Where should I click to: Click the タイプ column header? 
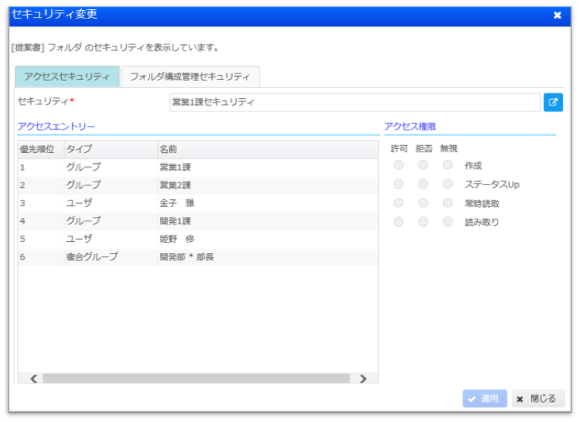111,150
